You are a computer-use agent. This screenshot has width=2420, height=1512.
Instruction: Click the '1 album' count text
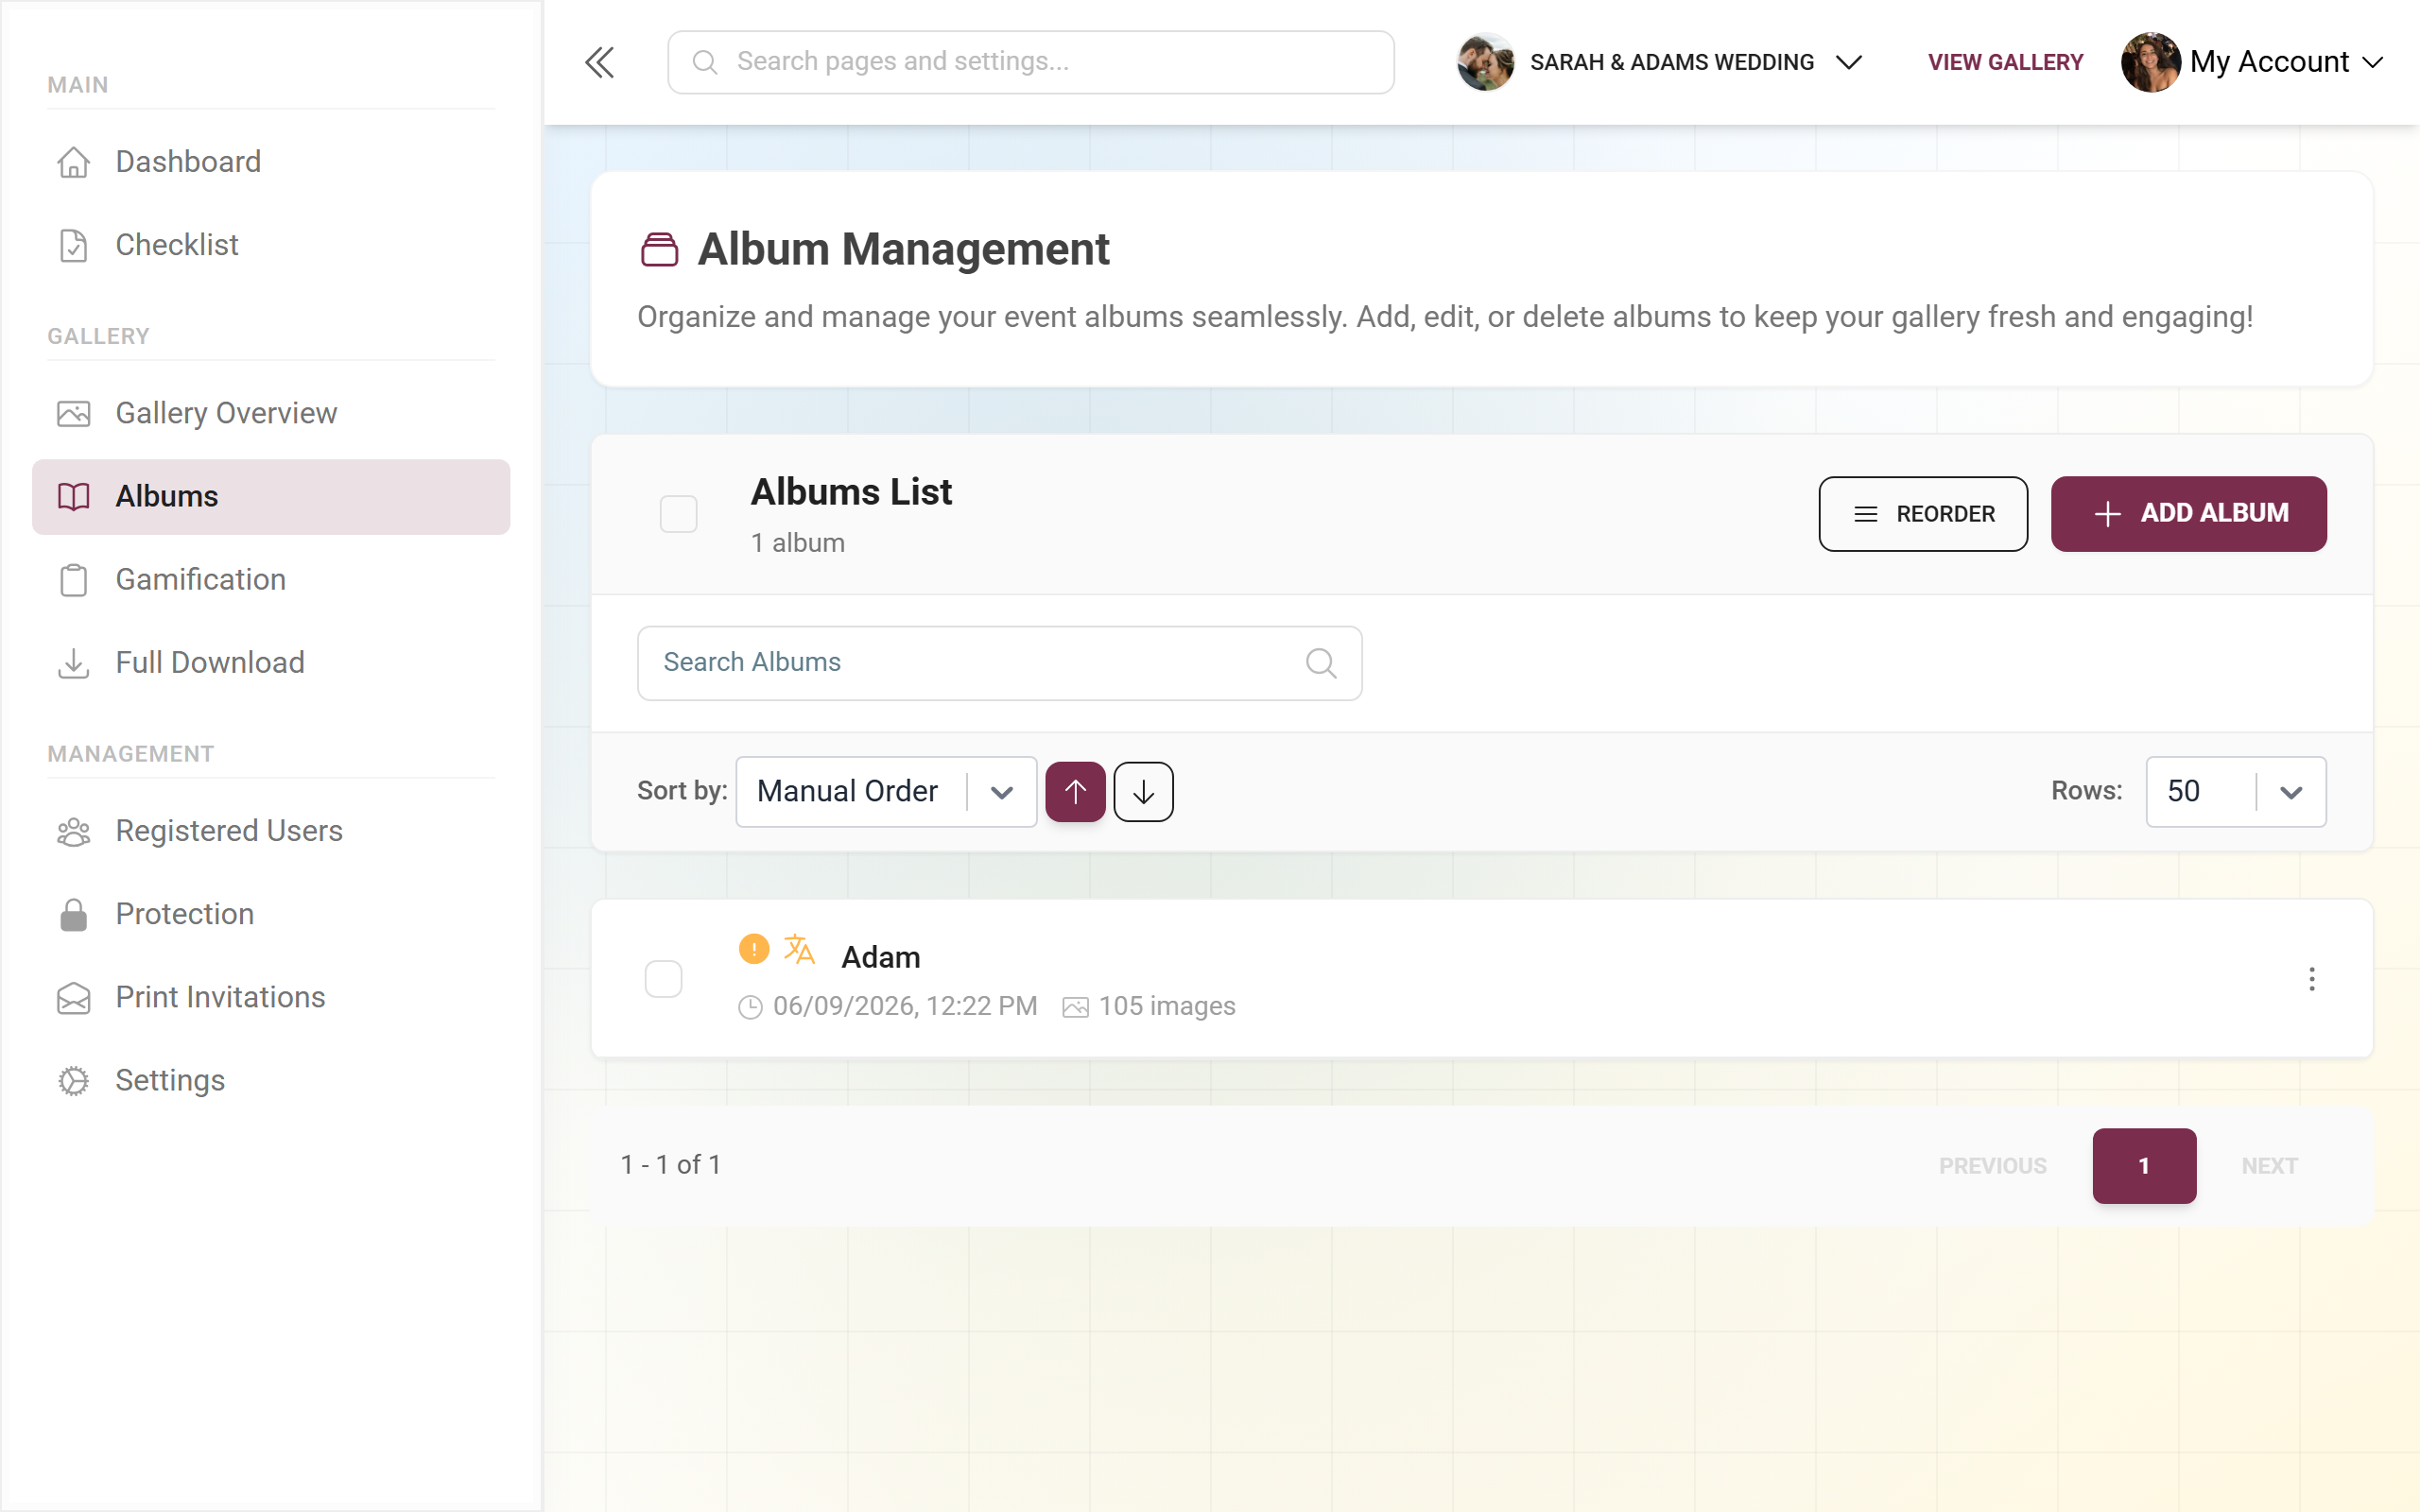tap(798, 543)
